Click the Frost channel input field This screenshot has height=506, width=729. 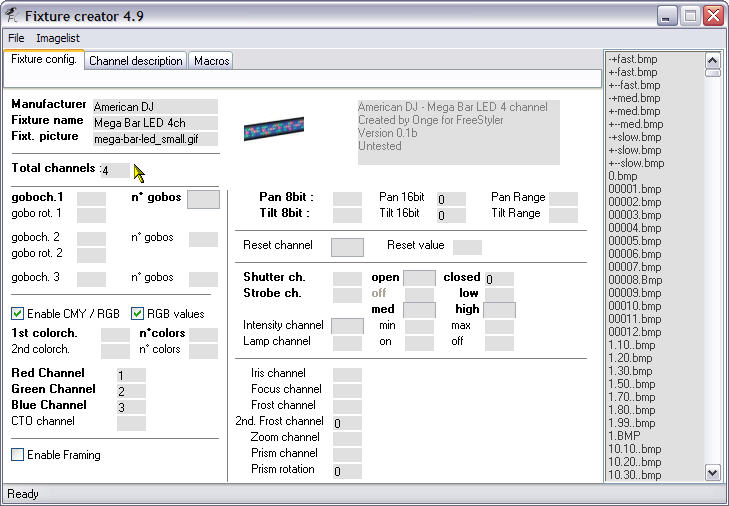tap(347, 407)
